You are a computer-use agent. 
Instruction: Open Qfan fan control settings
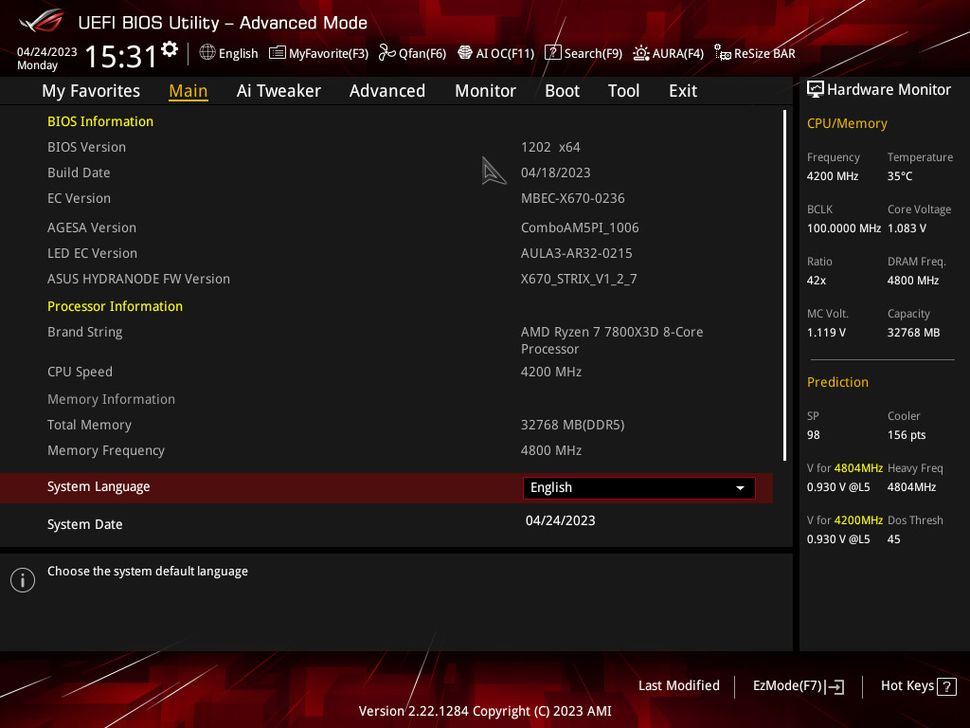pos(412,53)
